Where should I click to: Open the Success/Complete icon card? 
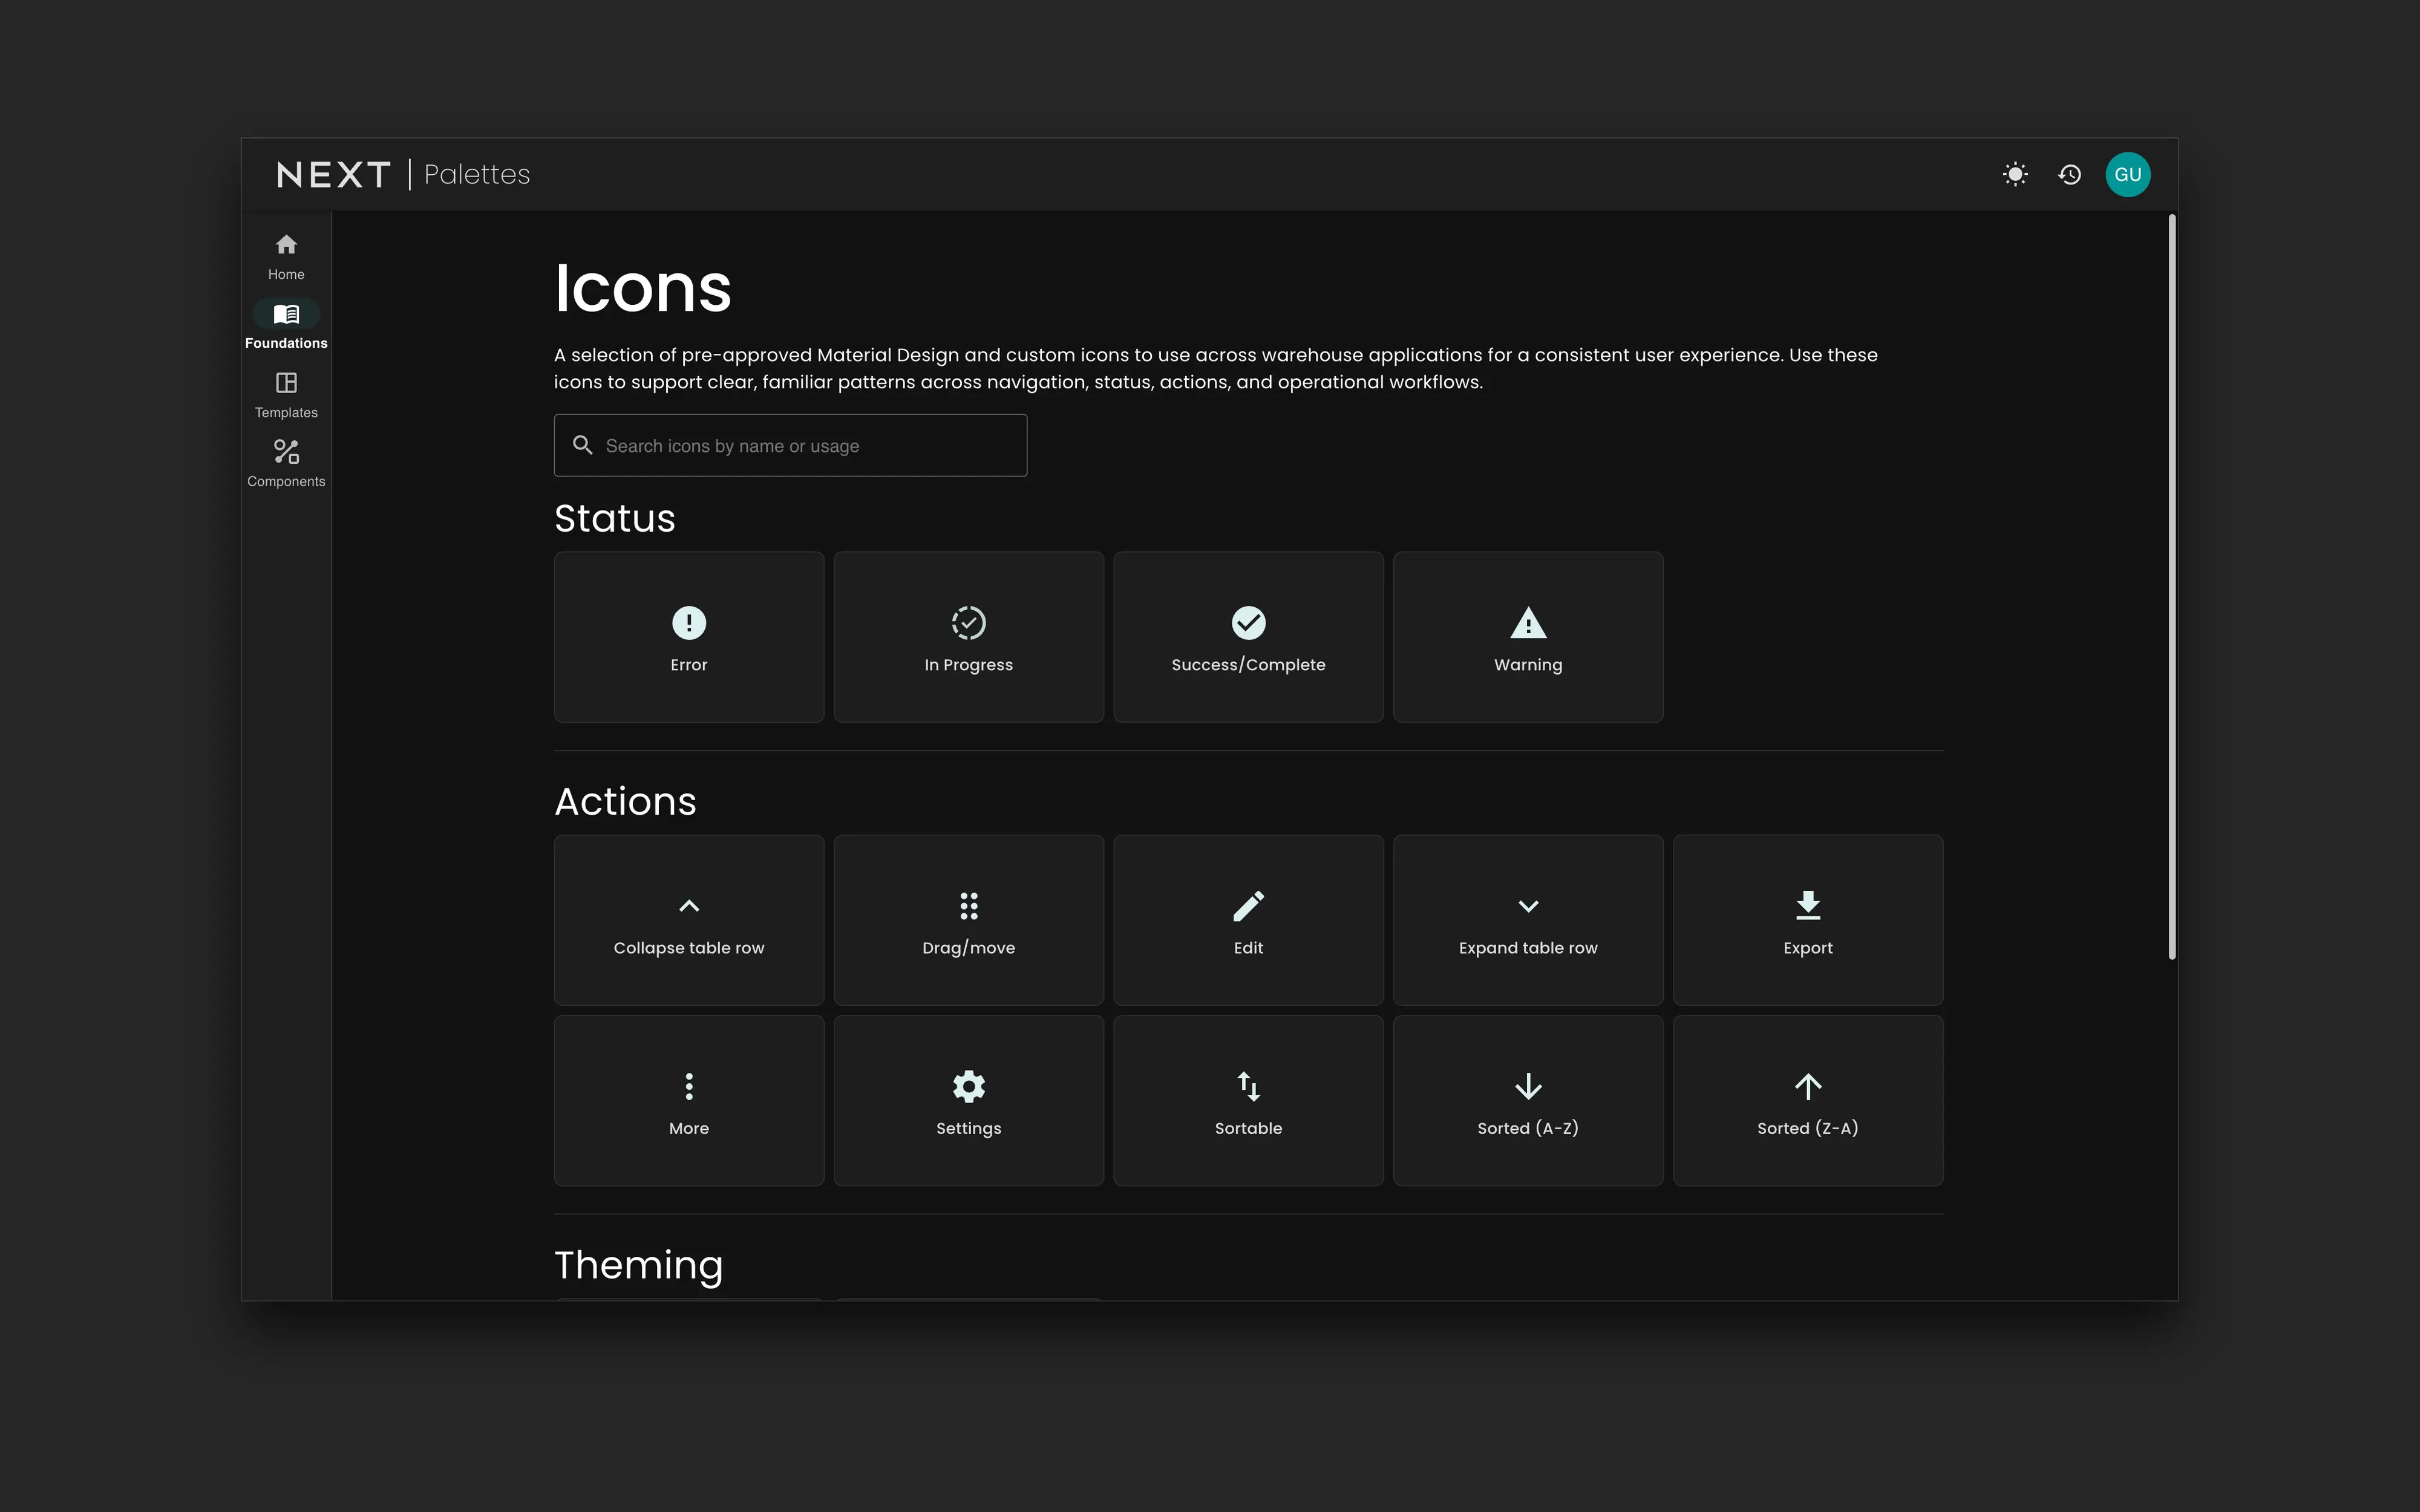[1249, 637]
